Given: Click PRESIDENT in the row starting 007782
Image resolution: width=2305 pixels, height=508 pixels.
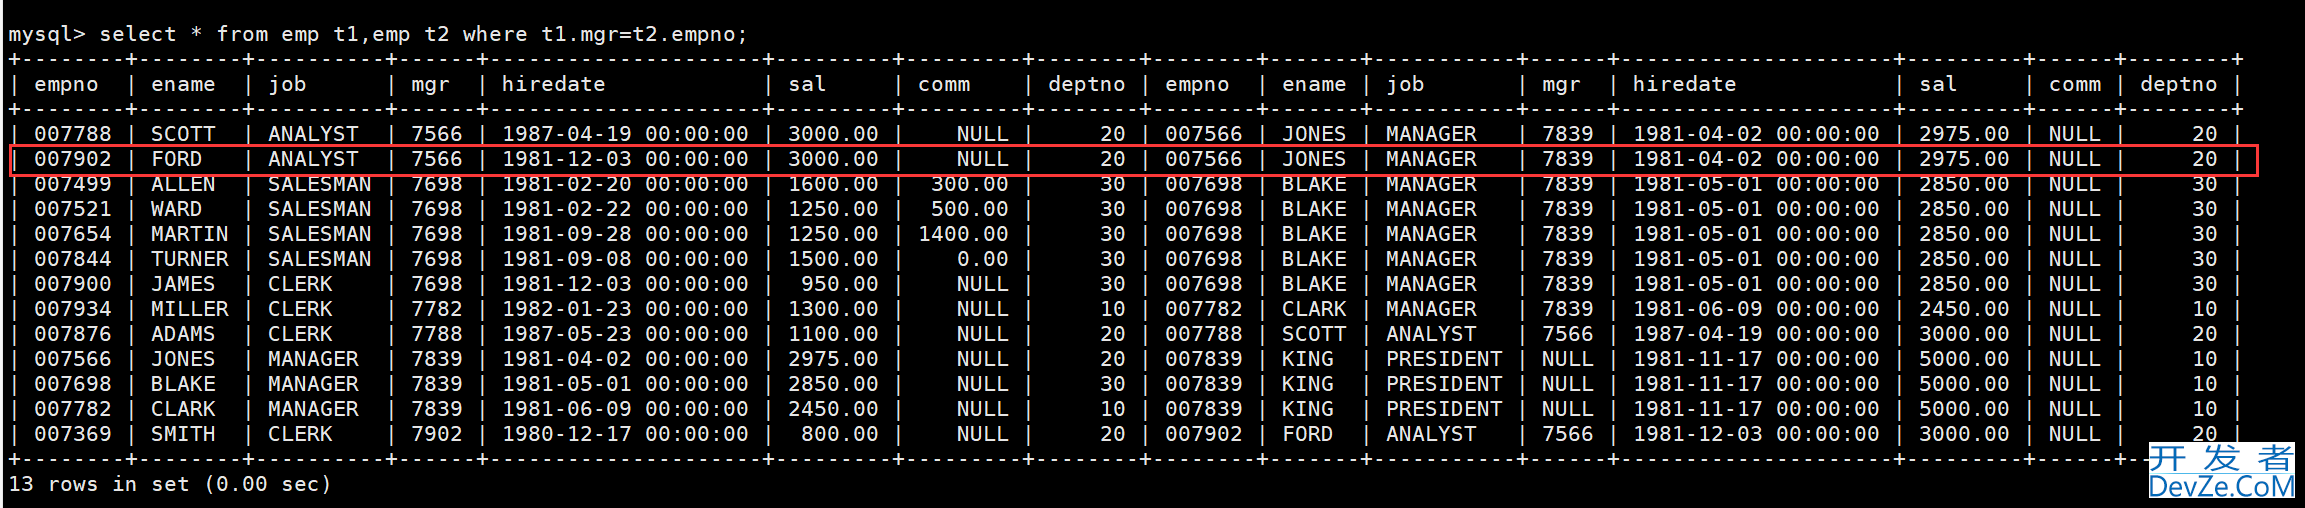Looking at the screenshot, I should (1444, 409).
